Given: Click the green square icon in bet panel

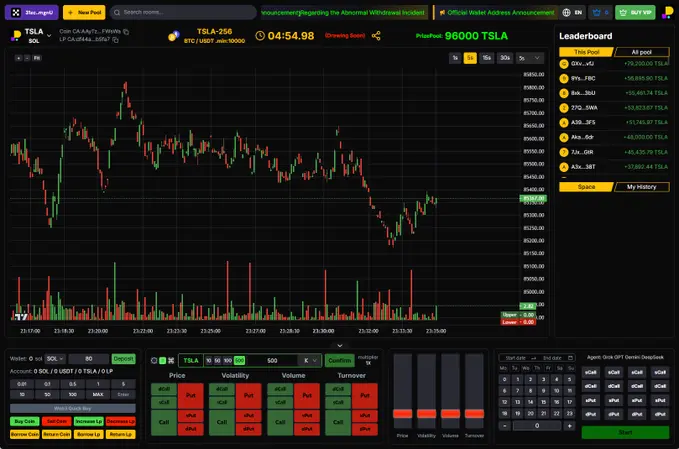Looking at the screenshot, I should (x=162, y=360).
